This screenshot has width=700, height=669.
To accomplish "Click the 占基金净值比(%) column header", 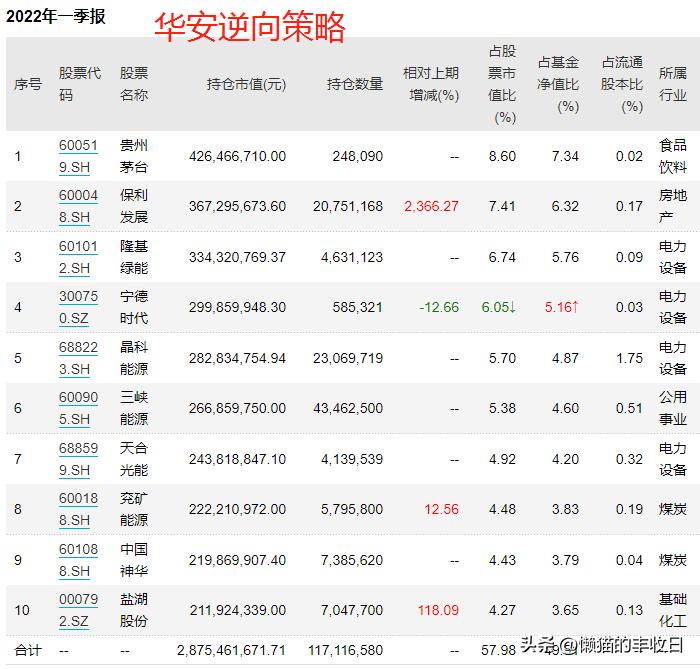I will (558, 84).
